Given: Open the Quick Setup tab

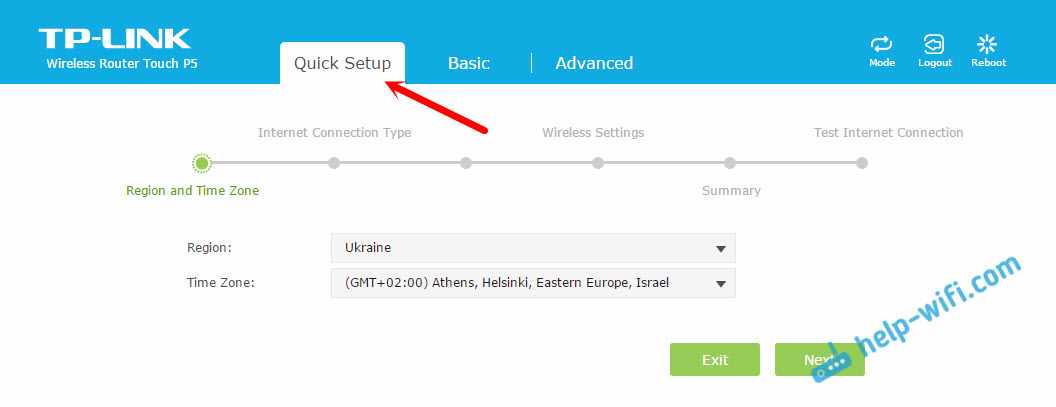Looking at the screenshot, I should 342,63.
